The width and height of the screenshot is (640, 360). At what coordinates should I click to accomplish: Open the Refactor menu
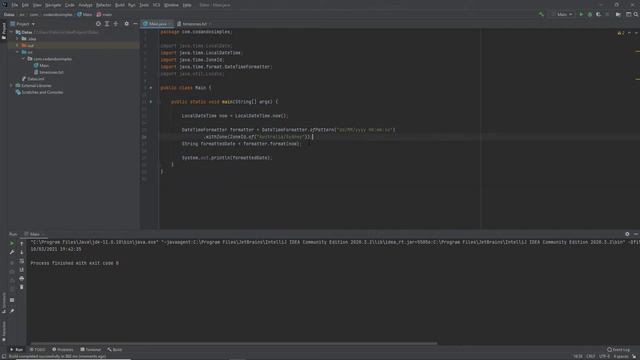[x=103, y=5]
